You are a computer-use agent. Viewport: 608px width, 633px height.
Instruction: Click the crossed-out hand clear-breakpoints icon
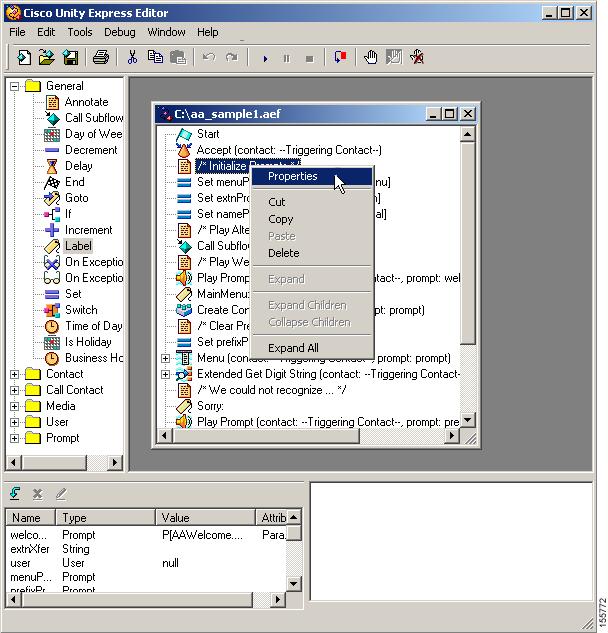(x=417, y=57)
